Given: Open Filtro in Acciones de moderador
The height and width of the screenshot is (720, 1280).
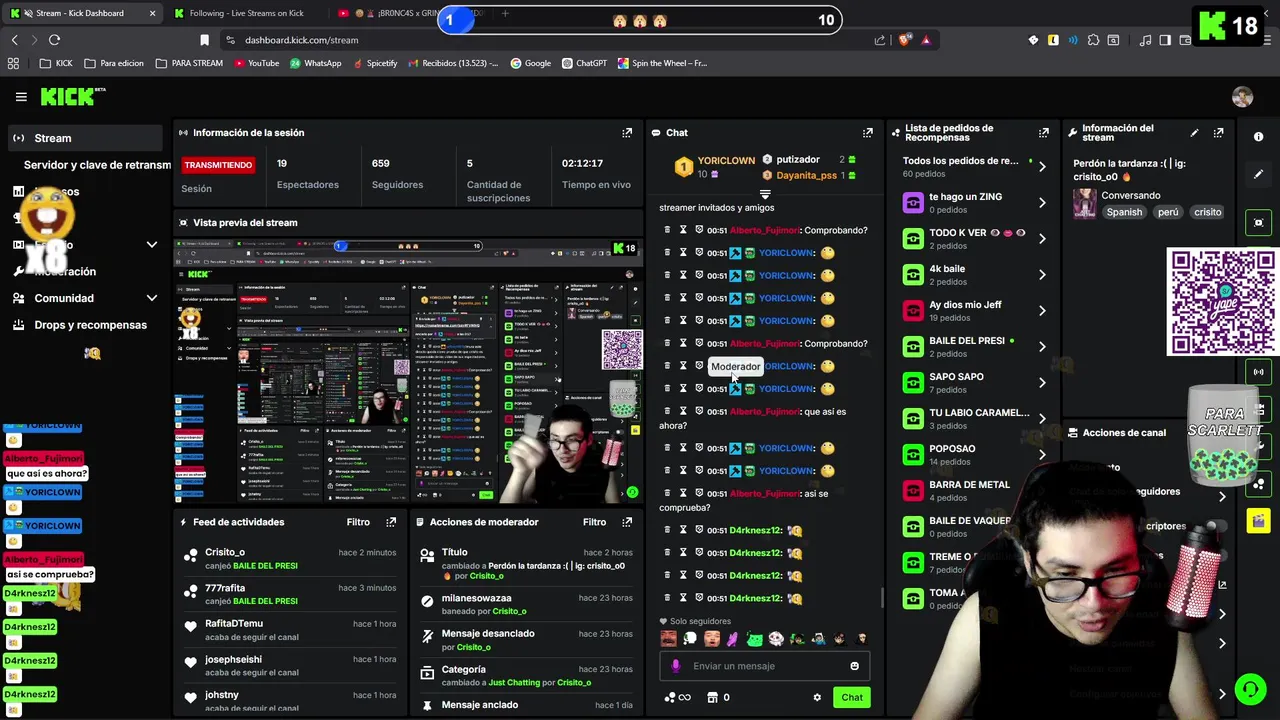Looking at the screenshot, I should coord(594,522).
